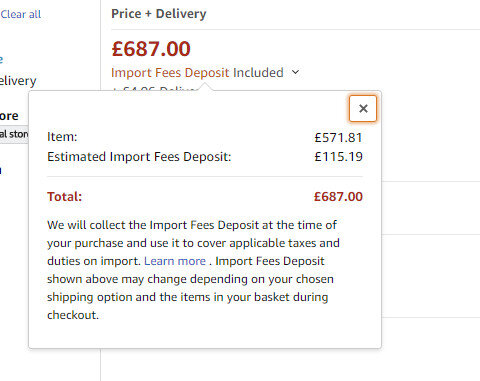Click the Item price £571.81

point(338,137)
